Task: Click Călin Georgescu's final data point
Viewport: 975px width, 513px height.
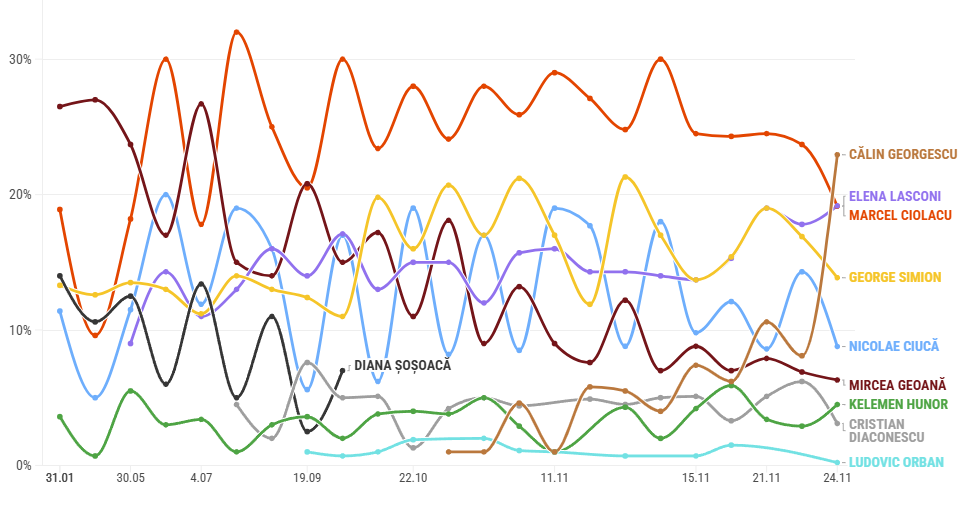Action: (837, 155)
